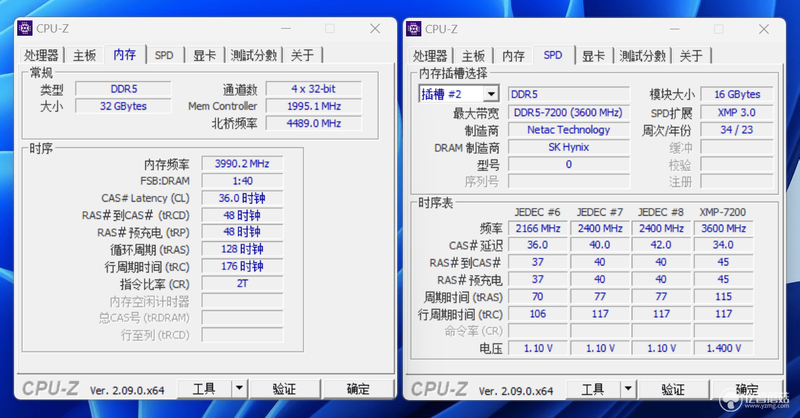Open 关于 tab in left CPU-Z window
The width and height of the screenshot is (800, 418).
point(303,55)
